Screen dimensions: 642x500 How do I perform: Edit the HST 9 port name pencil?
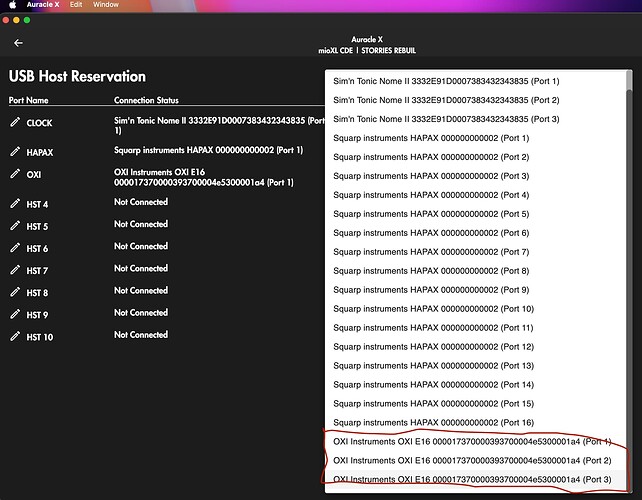tap(15, 314)
